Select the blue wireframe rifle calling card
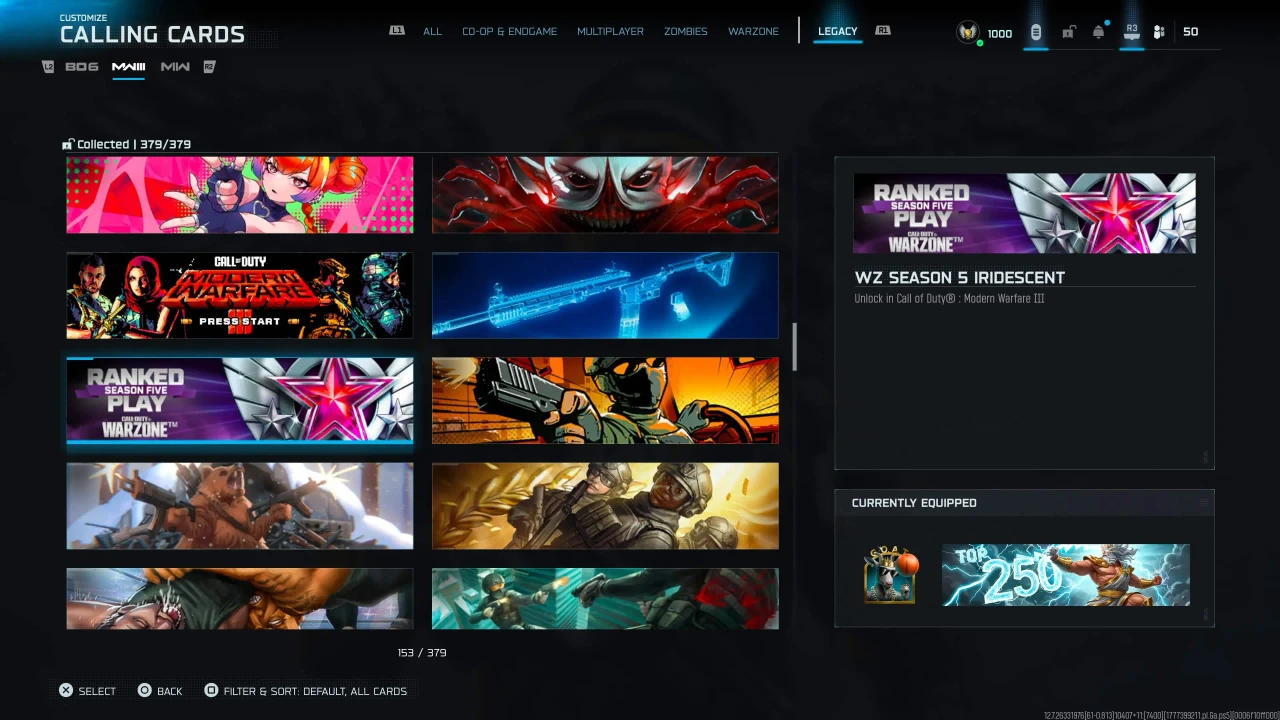 [x=605, y=295]
